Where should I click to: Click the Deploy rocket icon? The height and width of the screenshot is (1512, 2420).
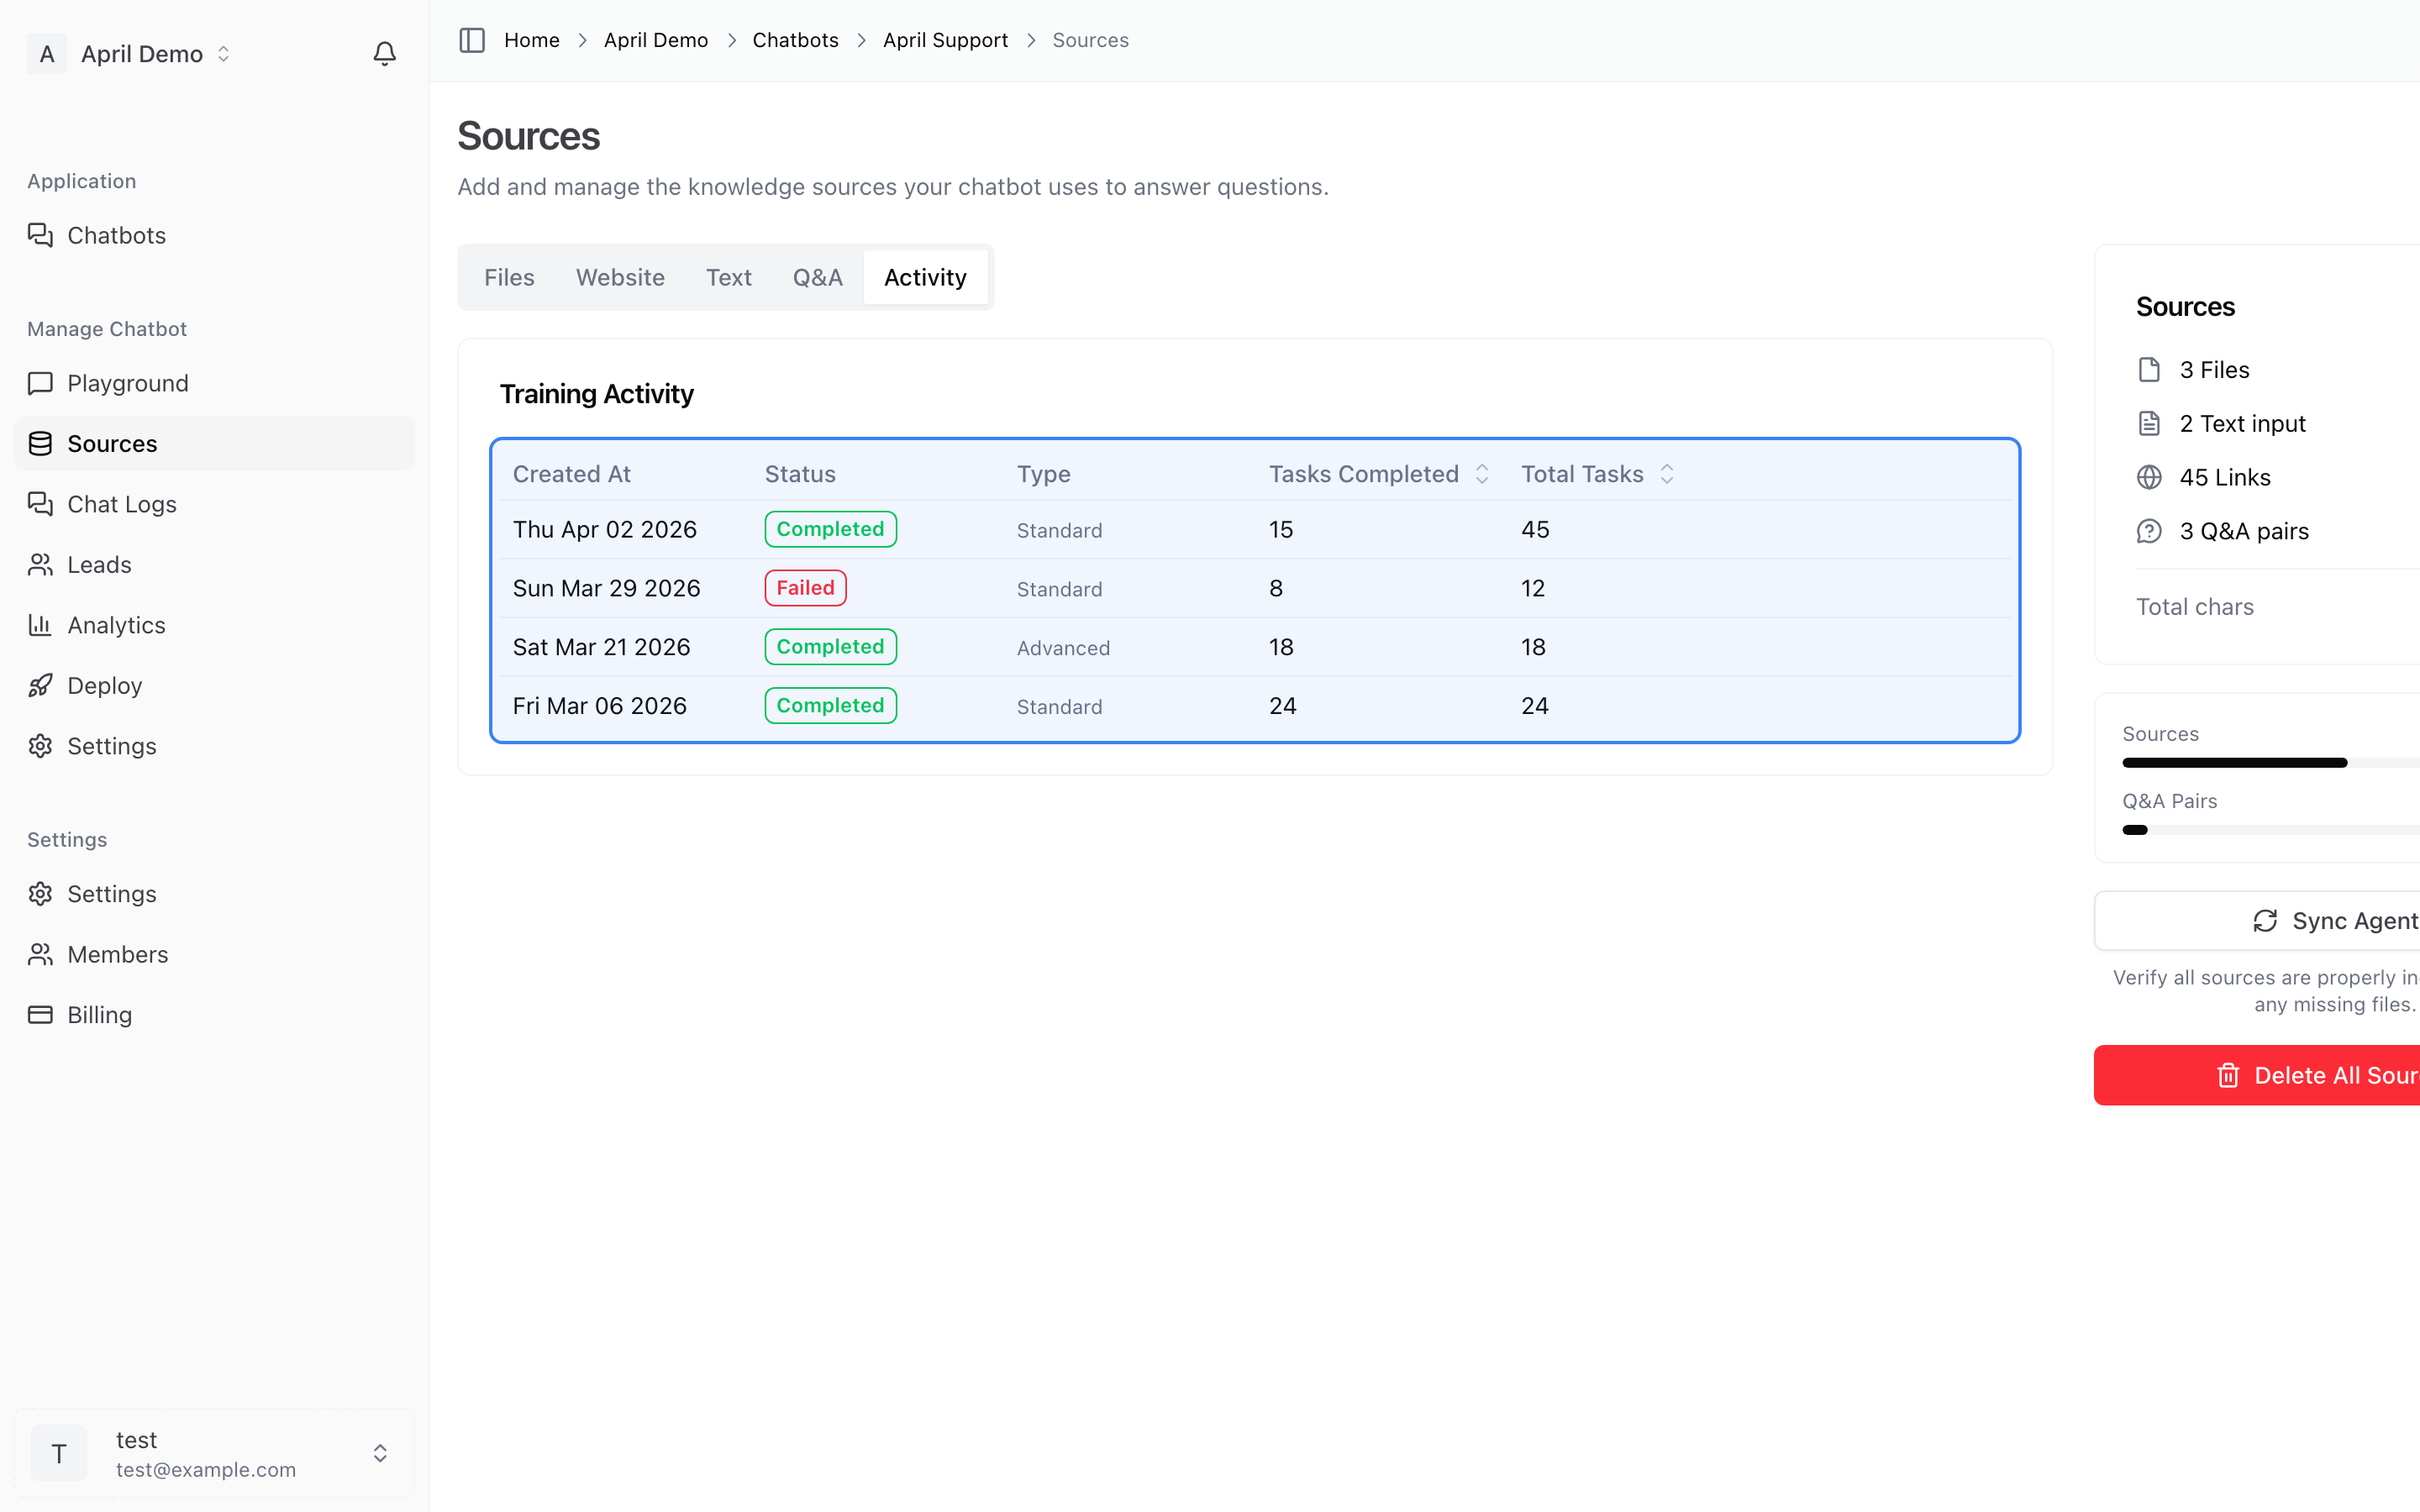[40, 685]
